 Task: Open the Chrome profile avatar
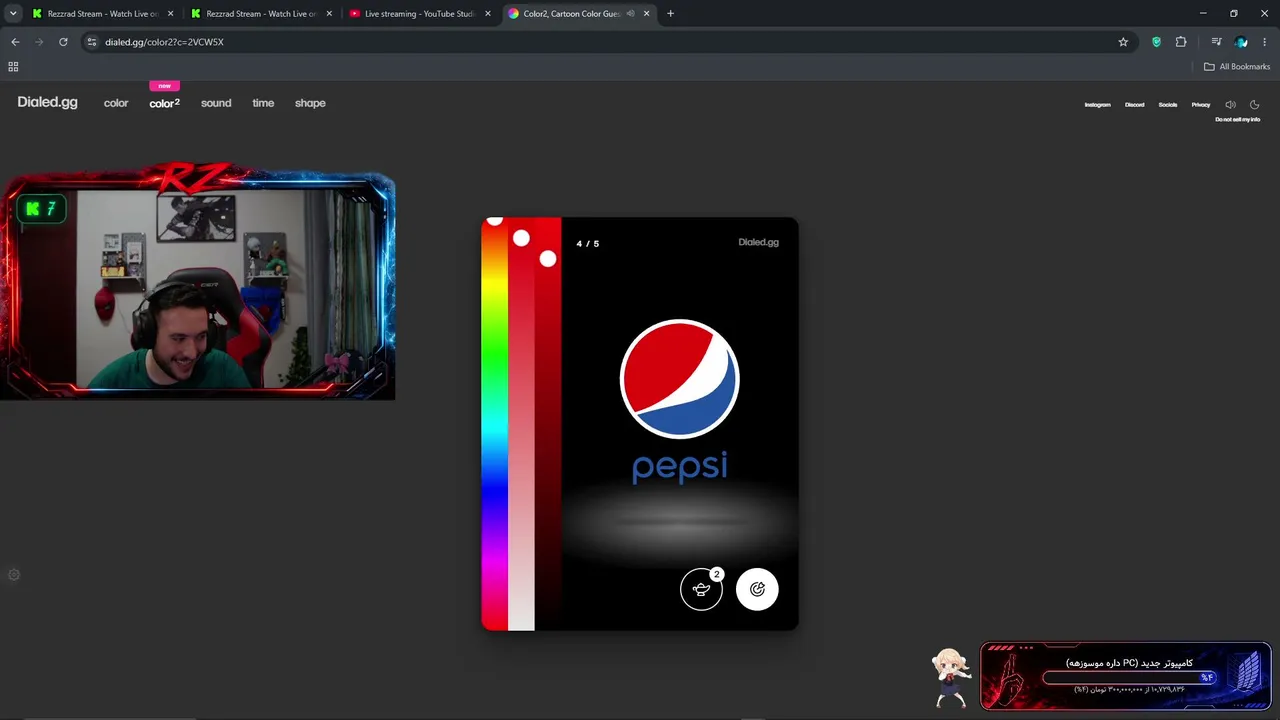point(1241,42)
